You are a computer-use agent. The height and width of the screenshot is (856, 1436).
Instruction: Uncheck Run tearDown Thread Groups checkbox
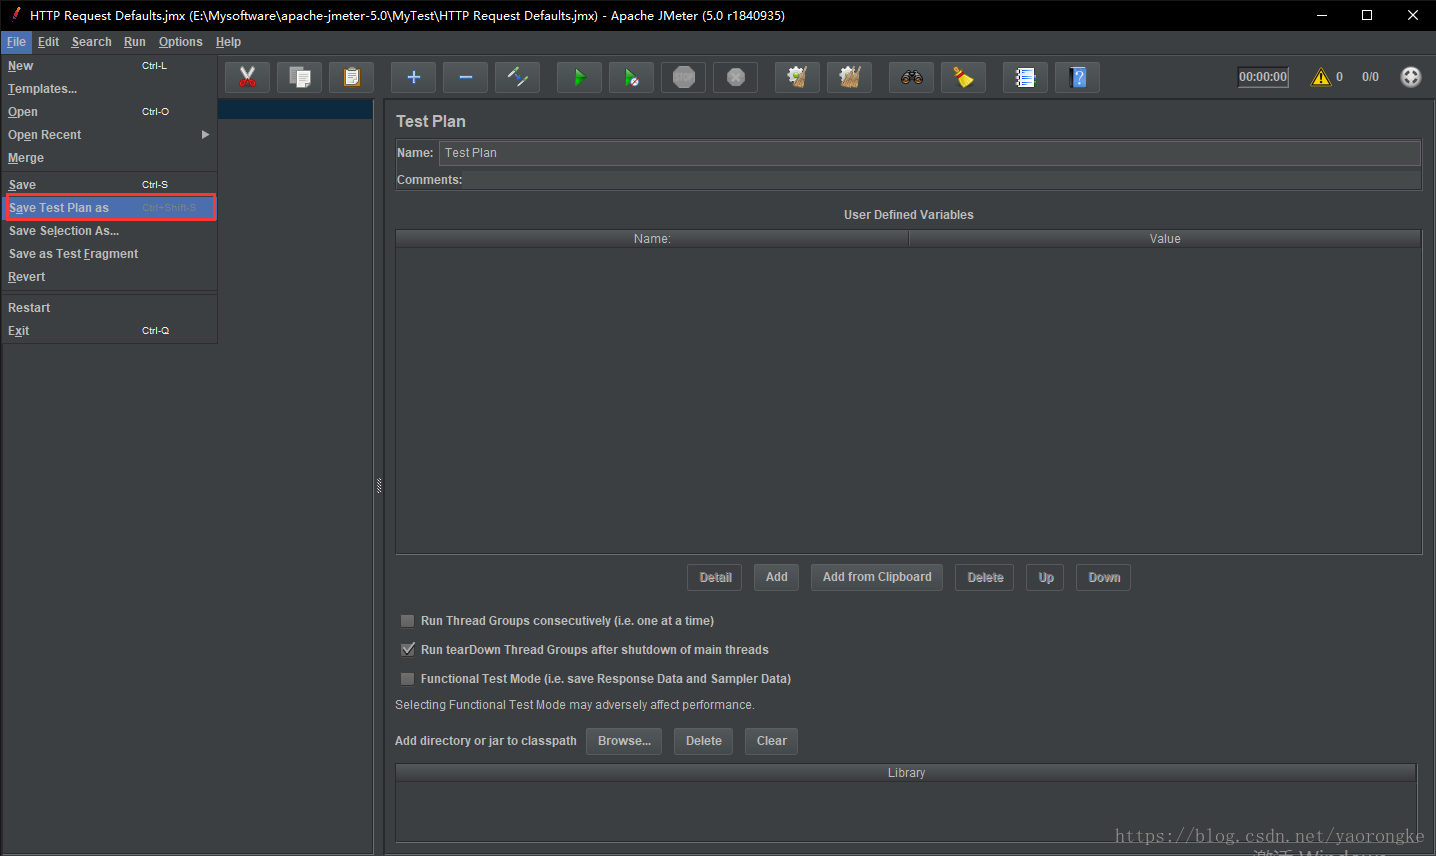pos(407,650)
